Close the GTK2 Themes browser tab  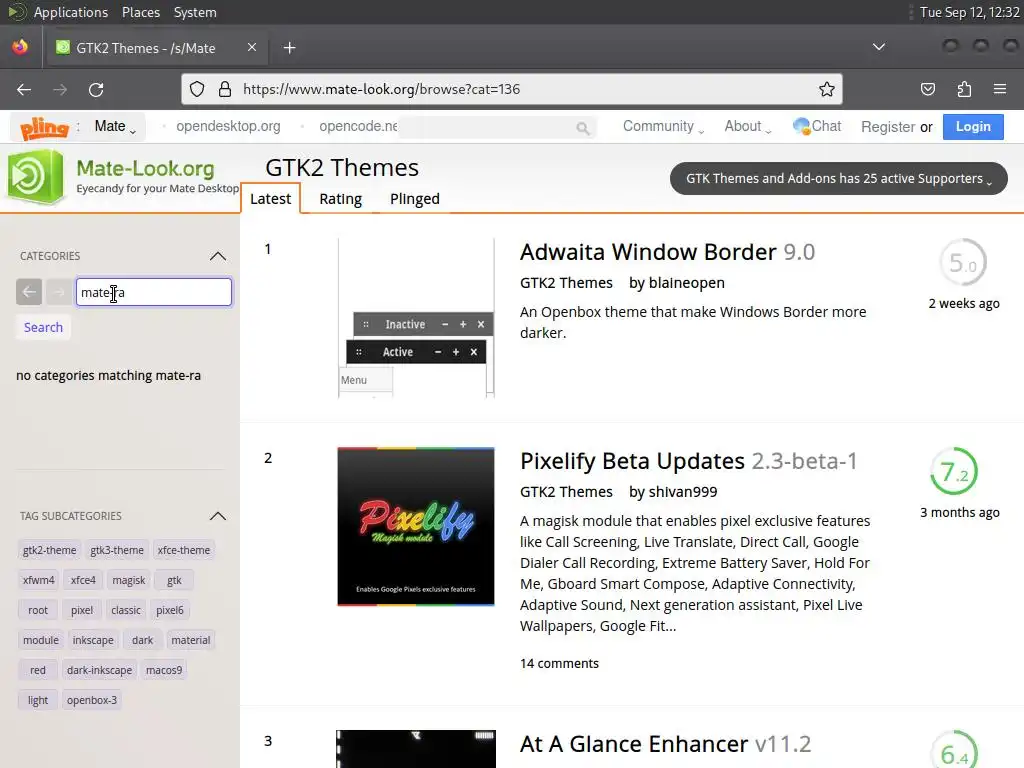click(x=251, y=47)
